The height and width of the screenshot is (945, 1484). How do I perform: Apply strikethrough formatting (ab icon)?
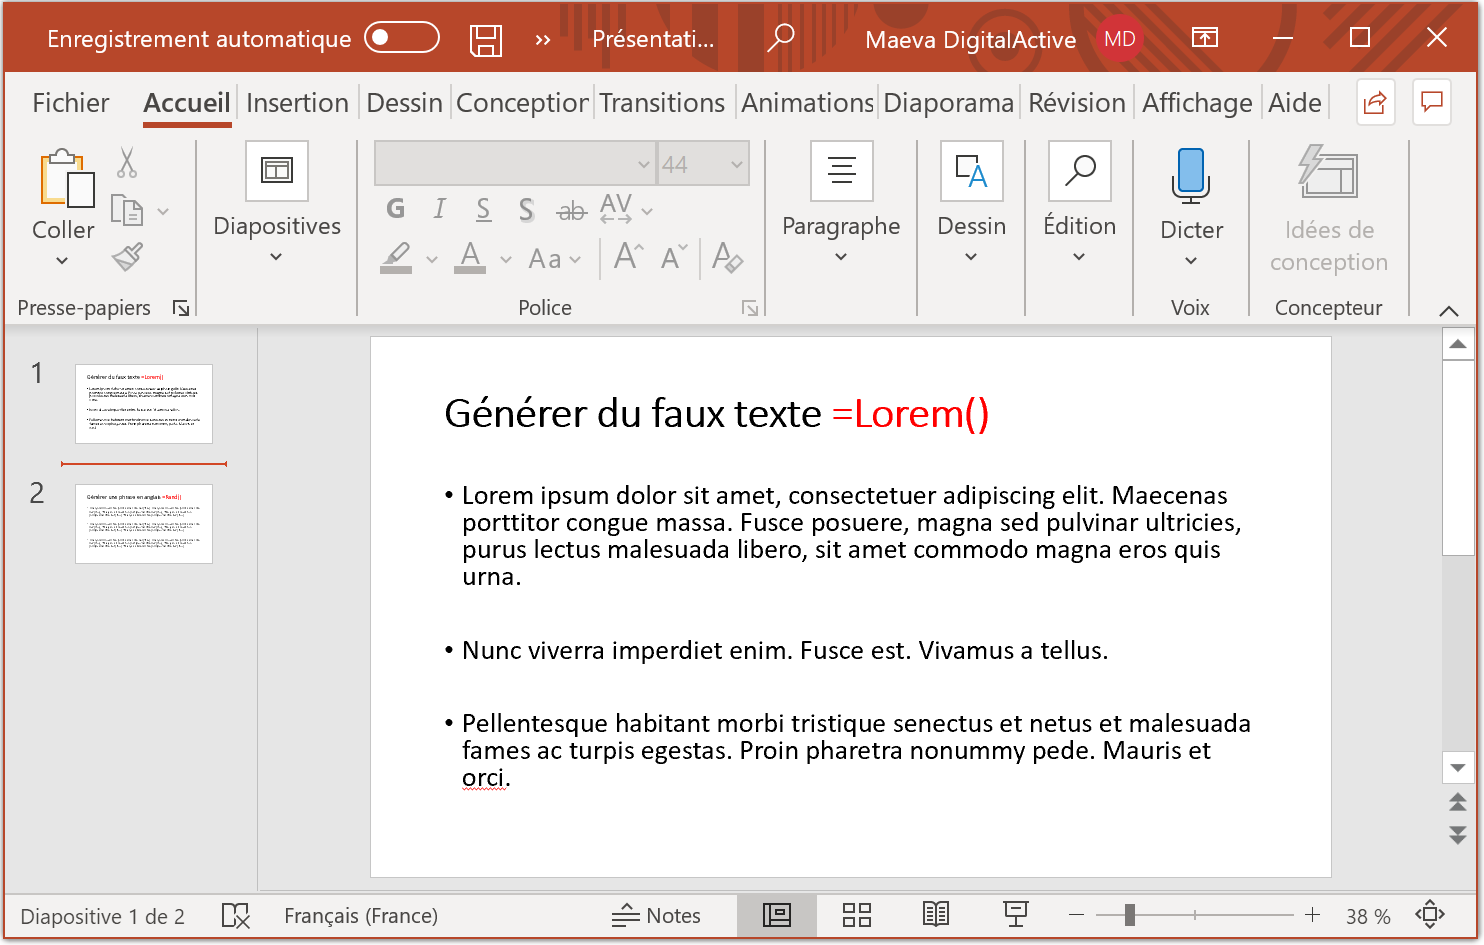click(571, 210)
